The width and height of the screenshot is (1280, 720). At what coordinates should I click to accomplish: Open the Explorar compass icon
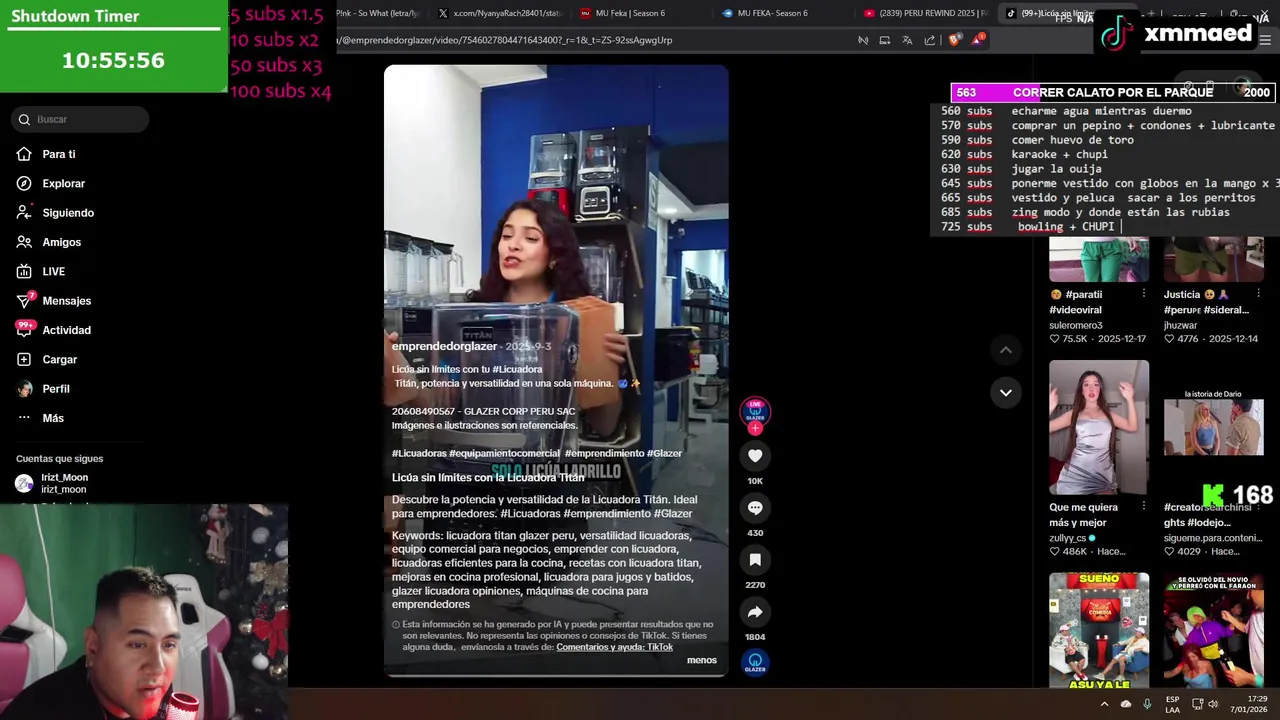point(24,183)
